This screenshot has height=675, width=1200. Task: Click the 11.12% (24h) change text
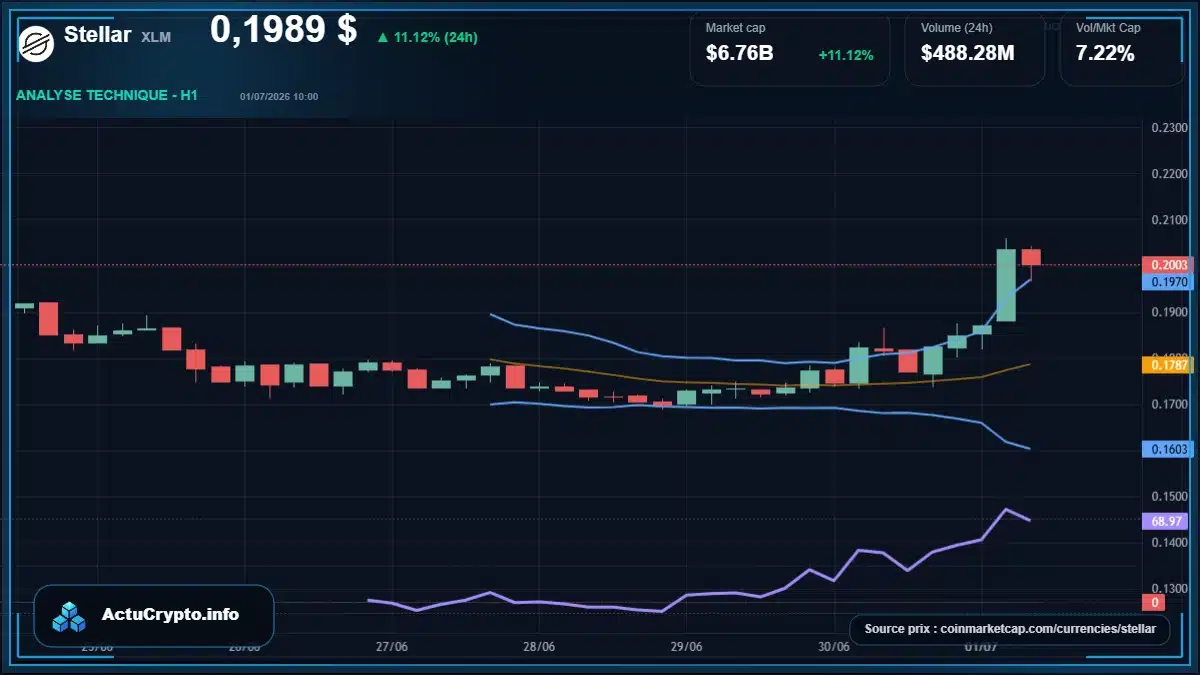[x=435, y=38]
